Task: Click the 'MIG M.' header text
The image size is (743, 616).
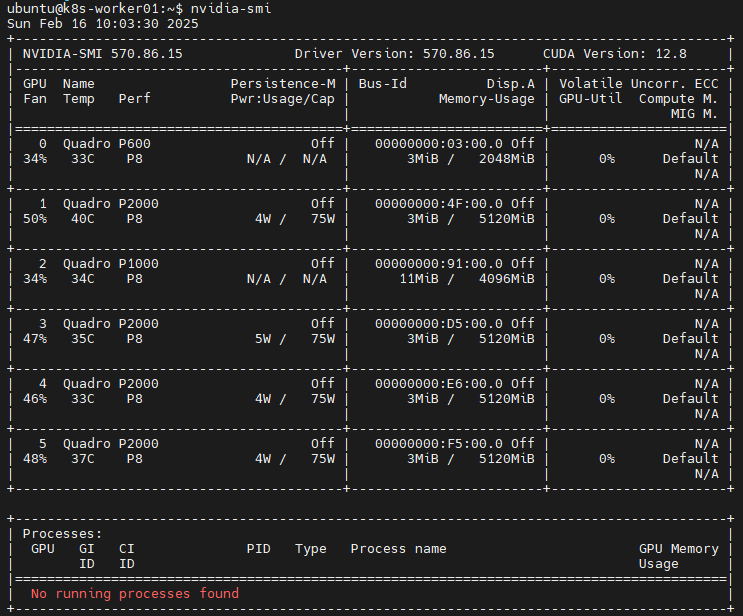Action: (694, 114)
